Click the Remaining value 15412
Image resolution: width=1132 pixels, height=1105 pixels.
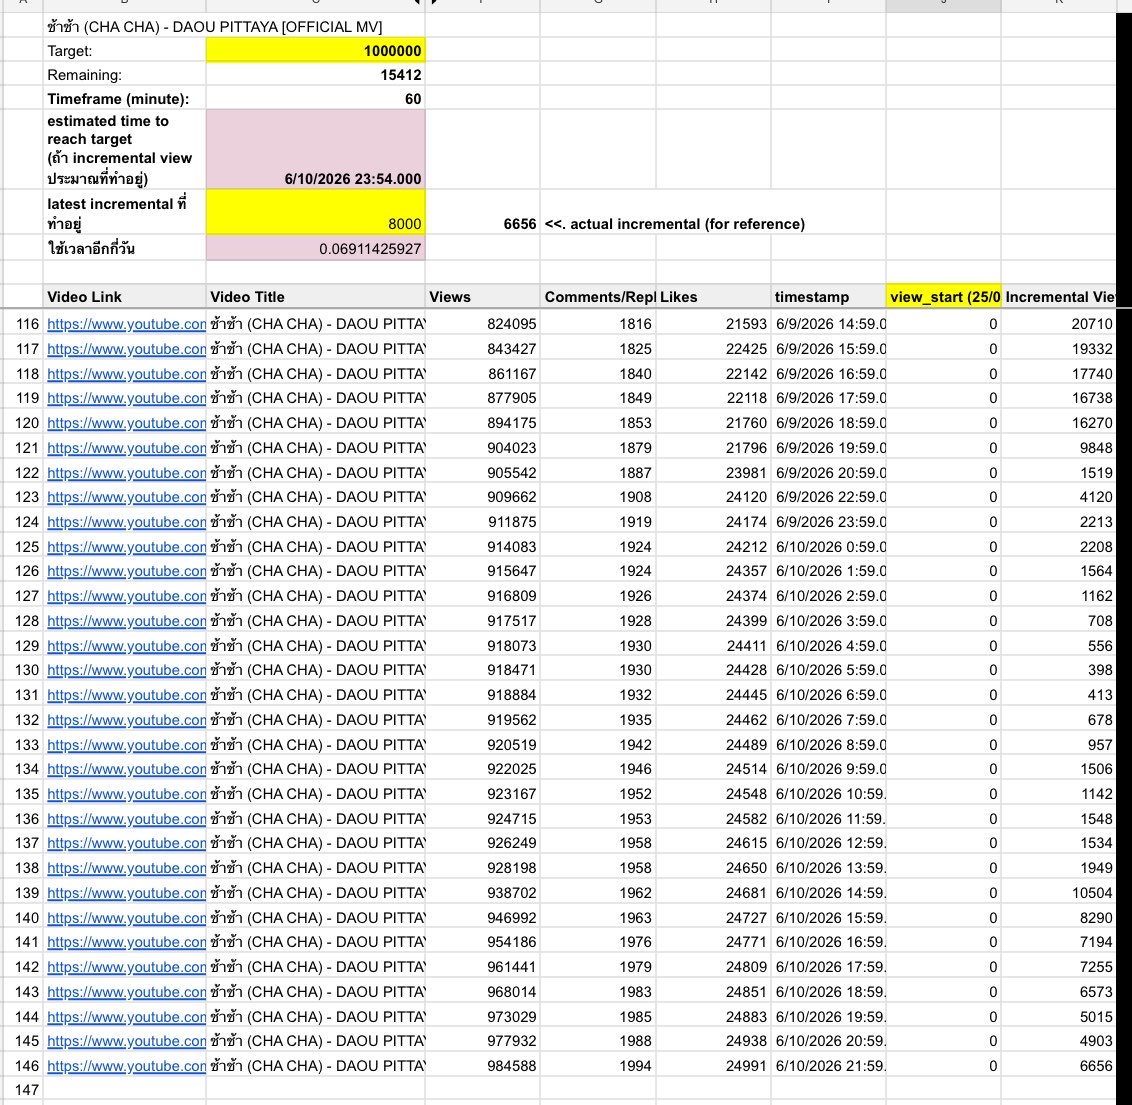pyautogui.click(x=315, y=75)
